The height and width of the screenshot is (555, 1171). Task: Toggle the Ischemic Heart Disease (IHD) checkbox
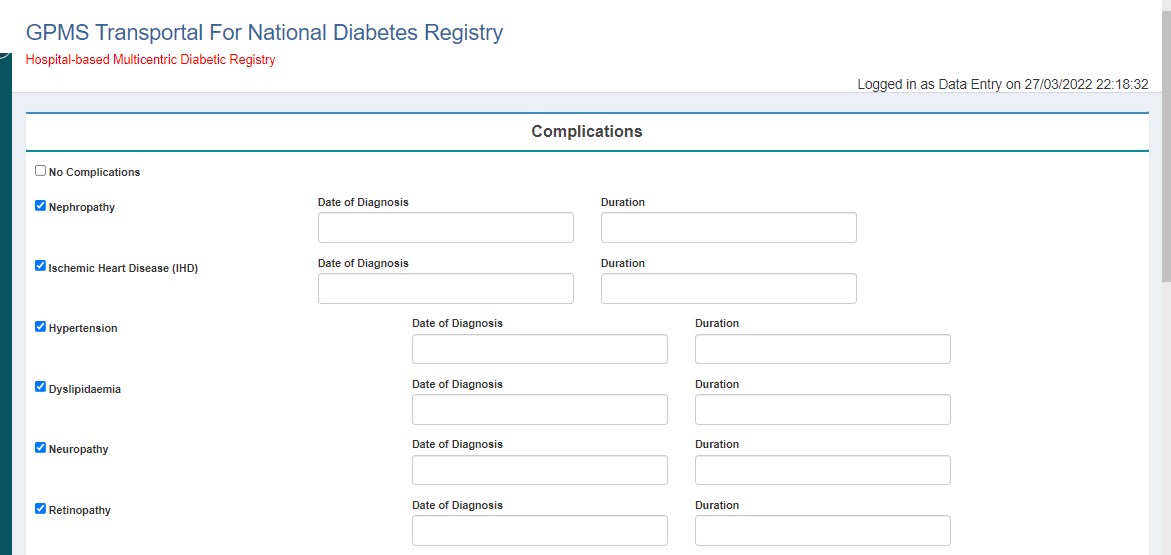coord(40,266)
